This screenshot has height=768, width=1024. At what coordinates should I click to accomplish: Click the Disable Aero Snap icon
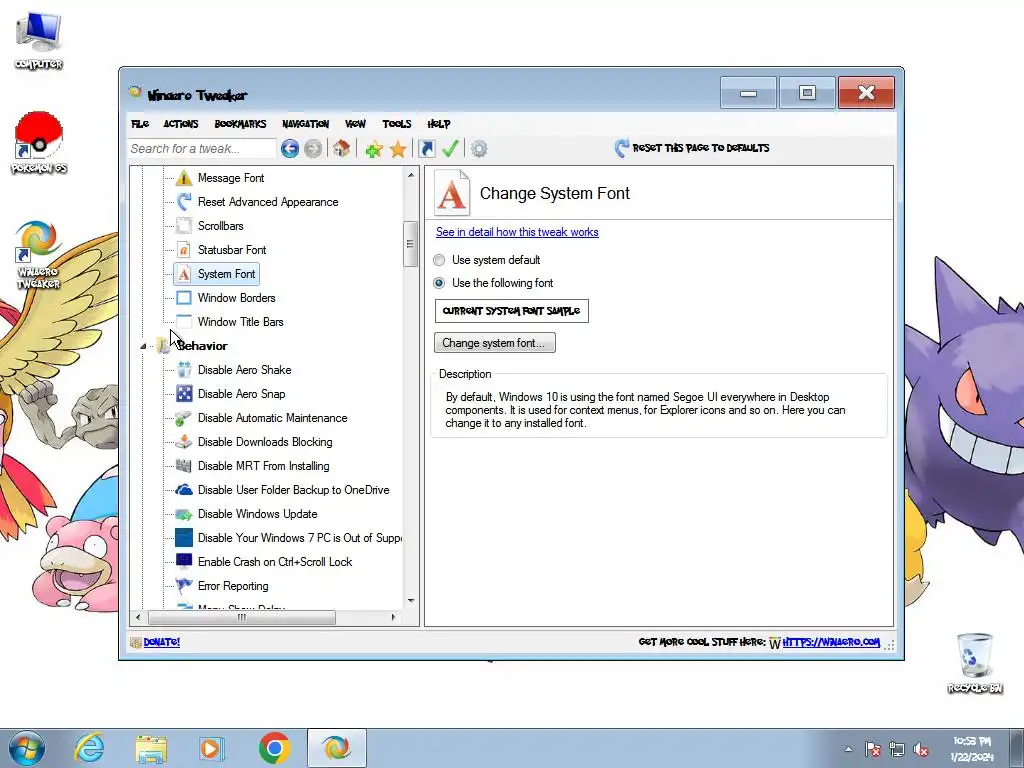click(x=184, y=394)
